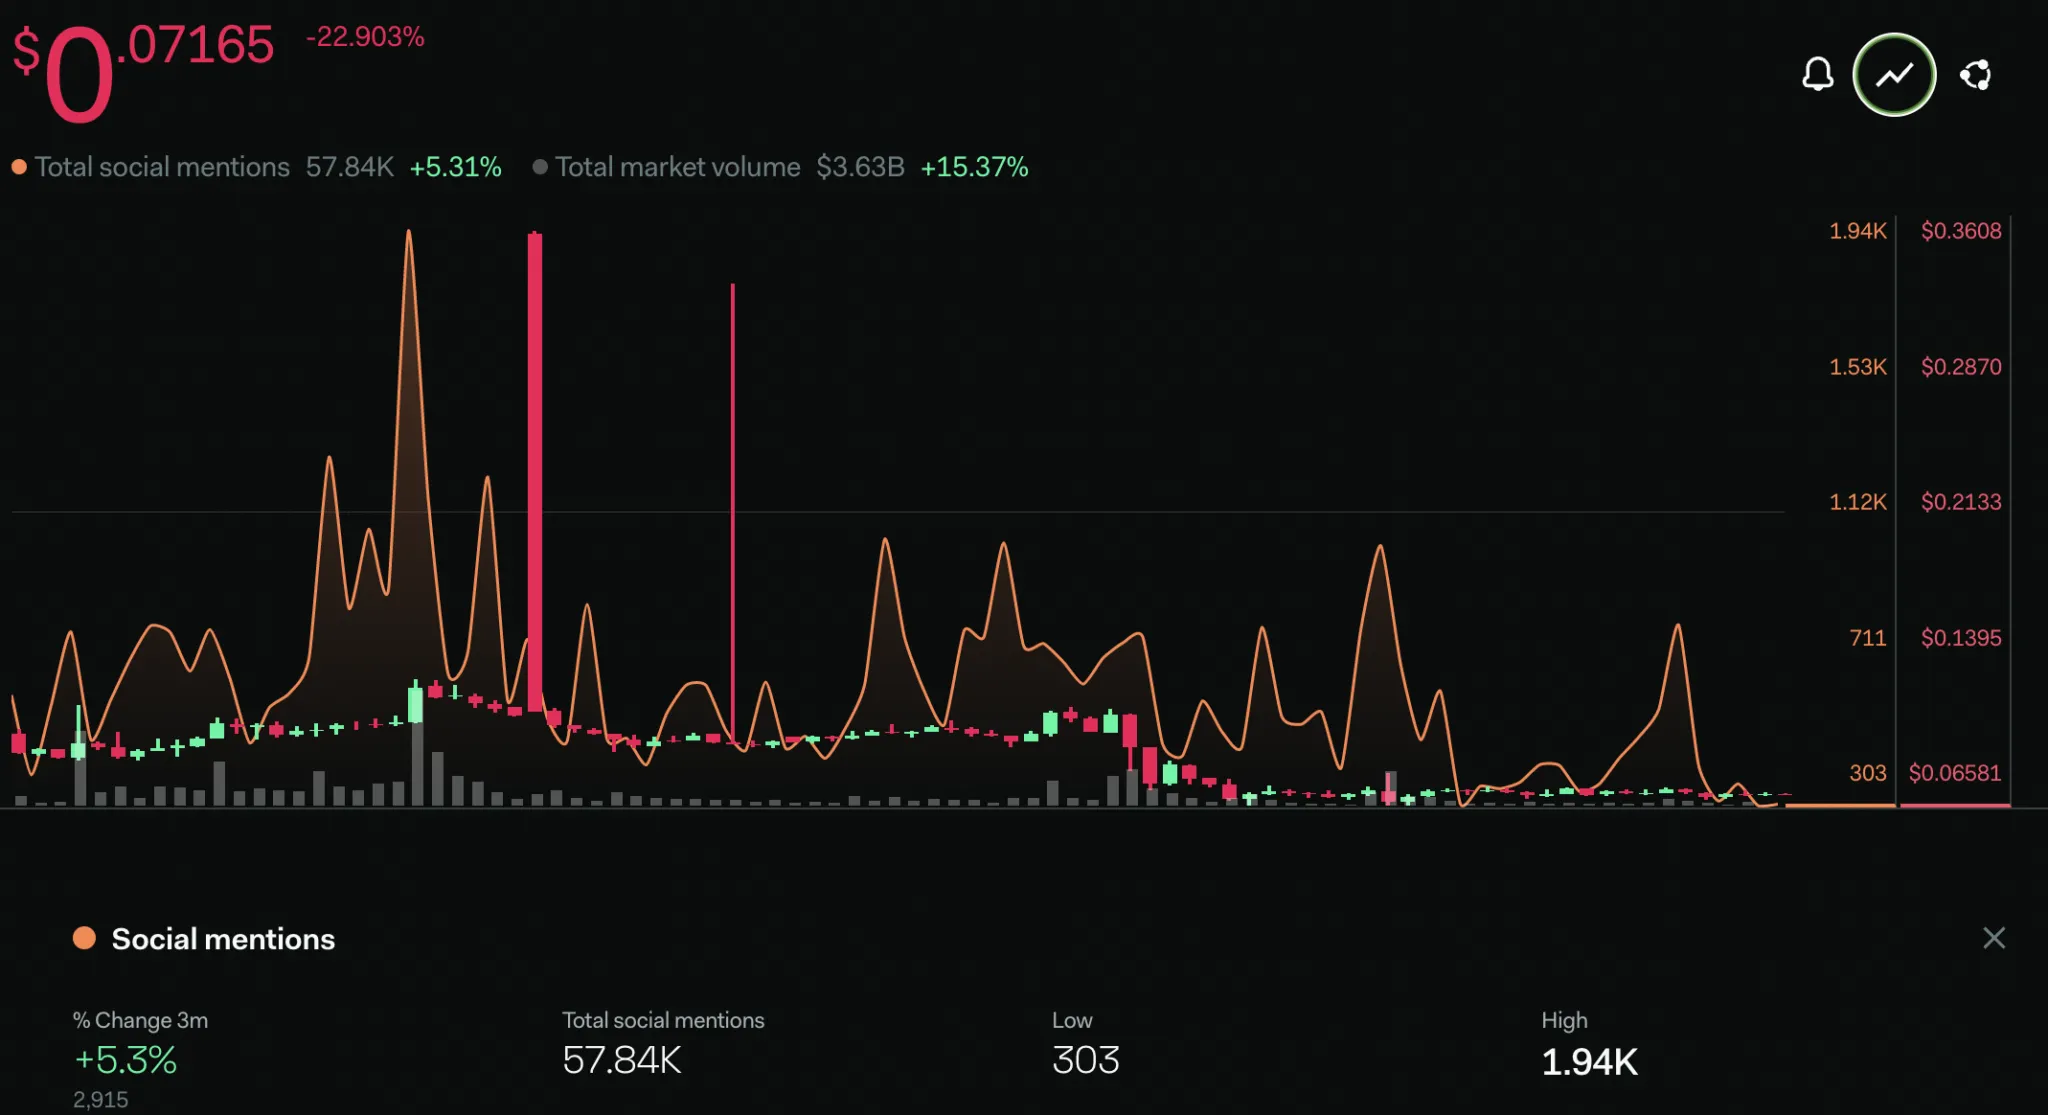Toggle the Total social mentions legend
This screenshot has width=2048, height=1115.
pos(256,167)
